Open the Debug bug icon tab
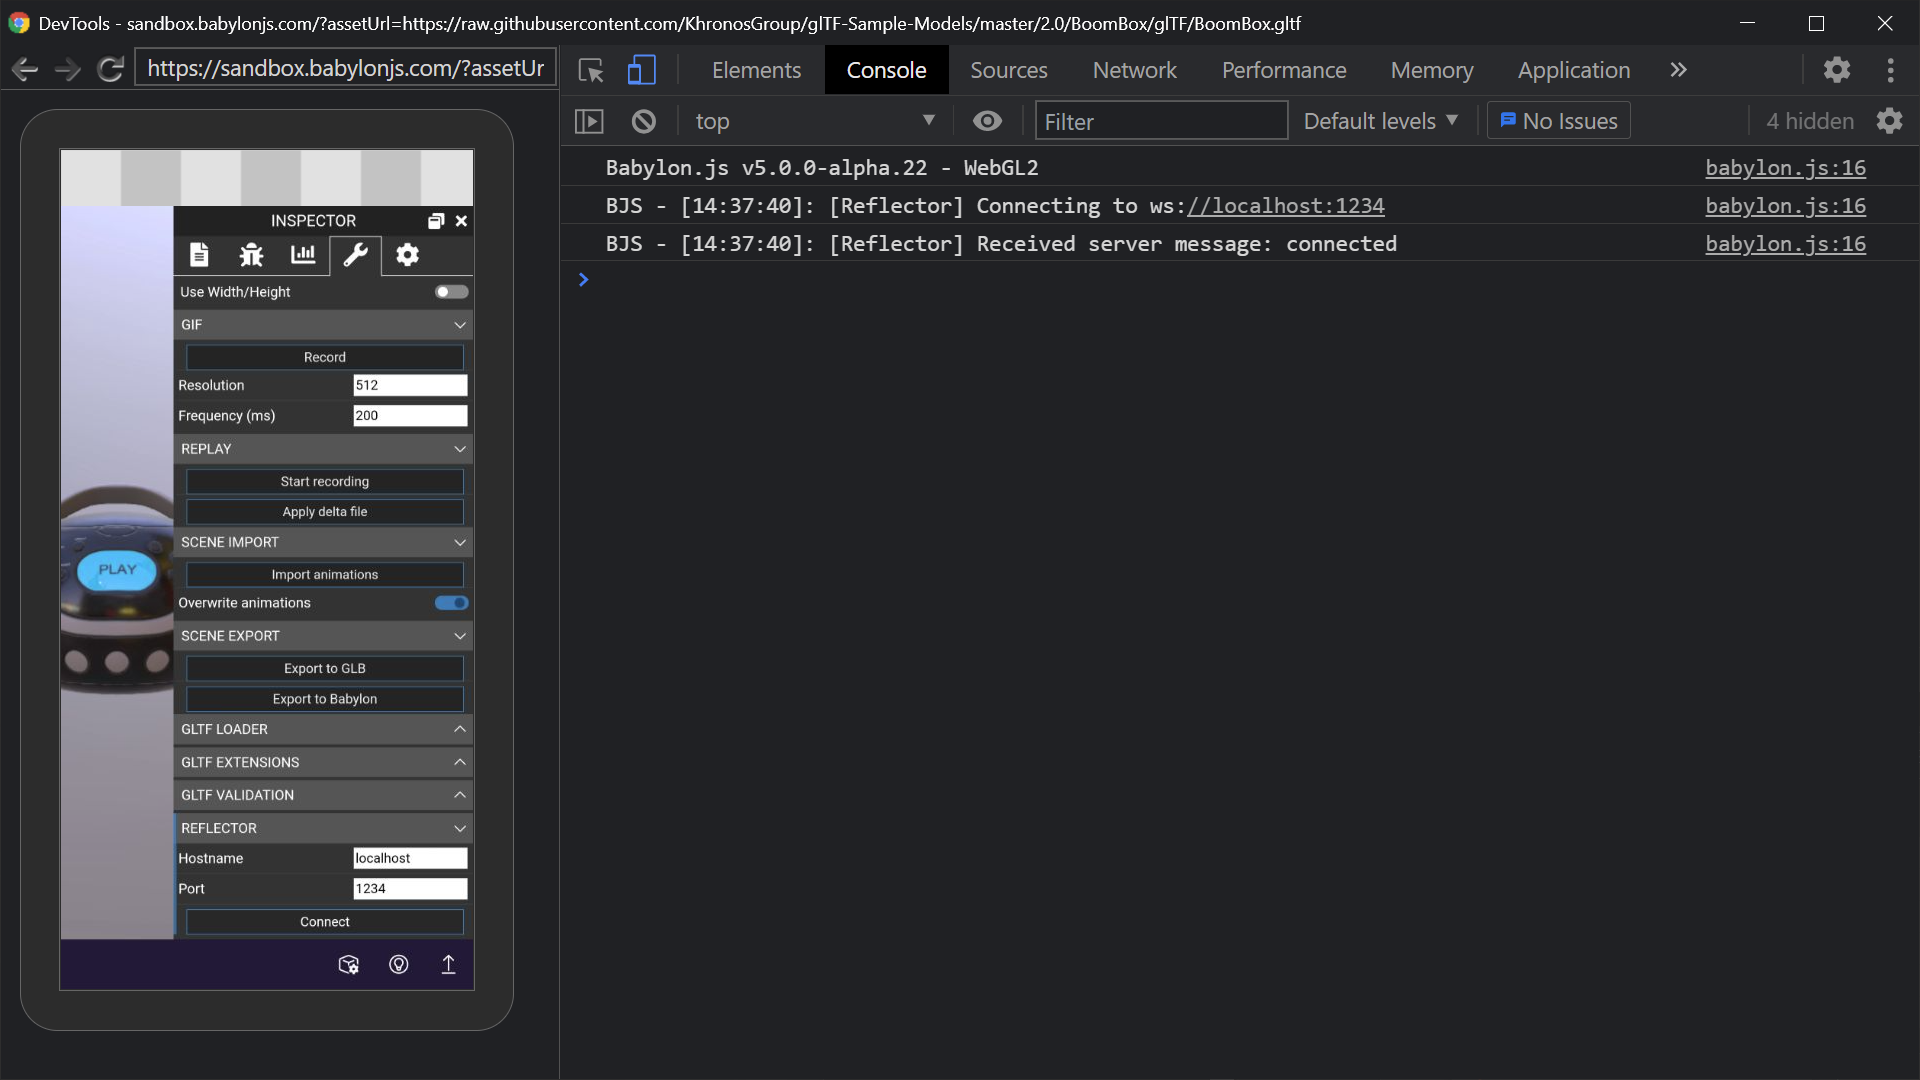Screen dimensions: 1920x1080 coord(251,255)
